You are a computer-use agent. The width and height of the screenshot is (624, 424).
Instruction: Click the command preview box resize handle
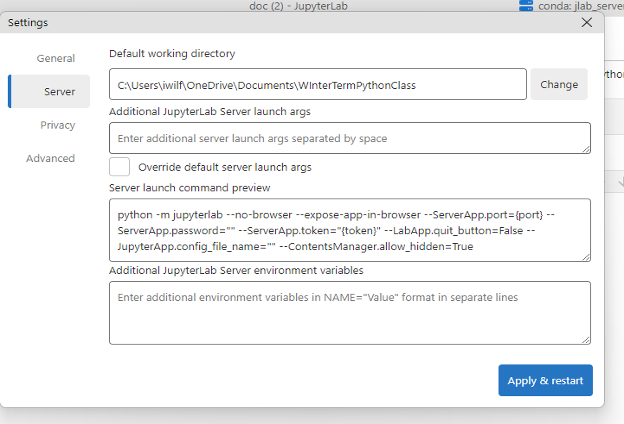[585, 256]
